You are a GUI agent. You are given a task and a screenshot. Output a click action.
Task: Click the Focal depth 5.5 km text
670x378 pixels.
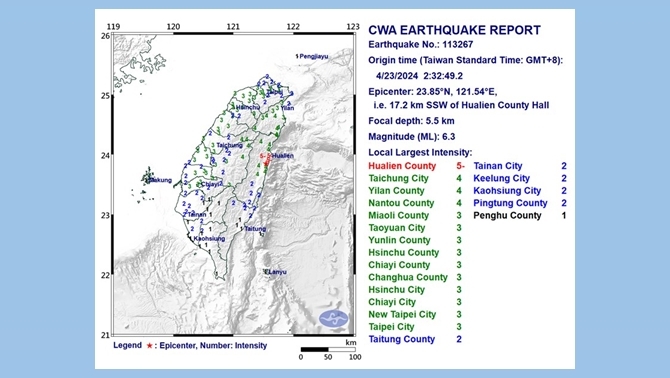point(411,121)
